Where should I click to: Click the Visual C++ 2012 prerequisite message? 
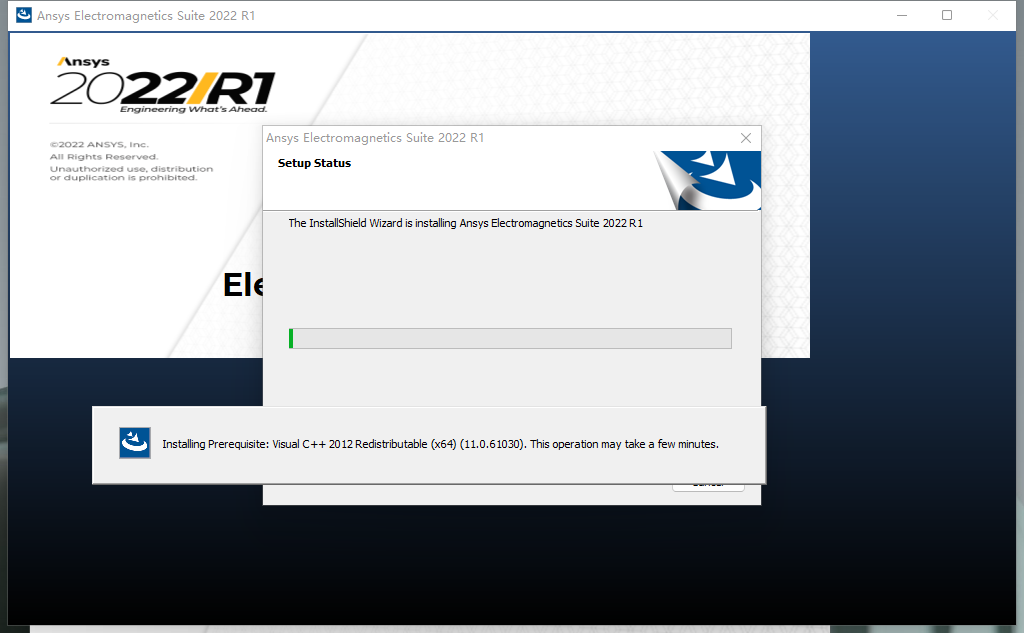click(x=440, y=444)
